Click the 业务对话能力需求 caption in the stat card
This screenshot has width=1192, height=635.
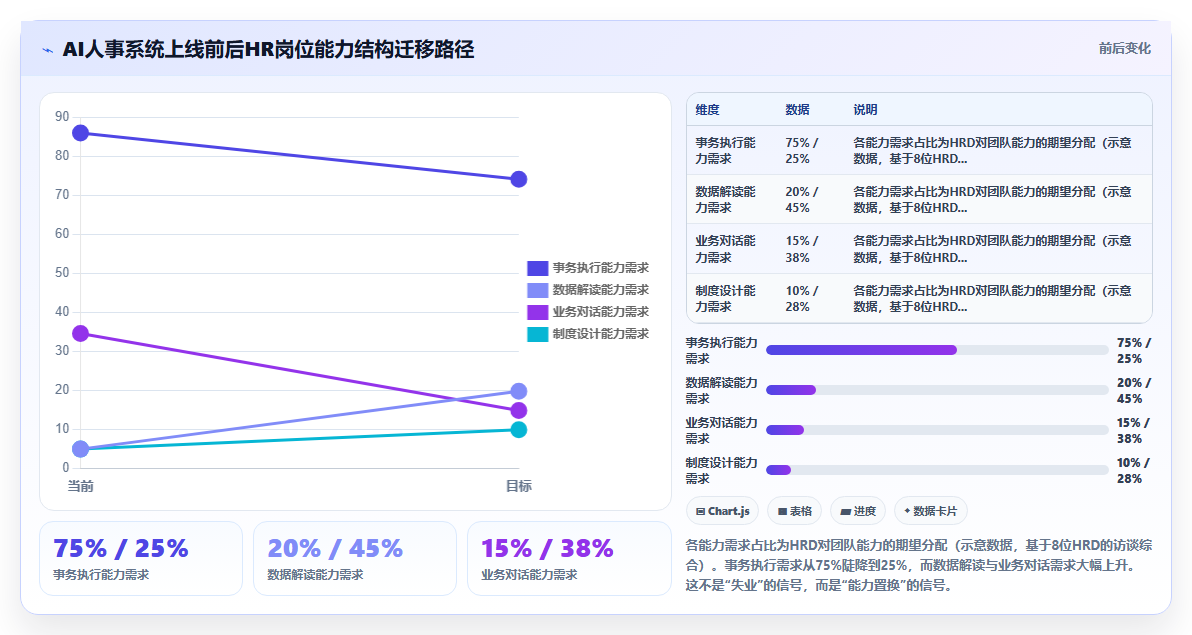click(529, 575)
